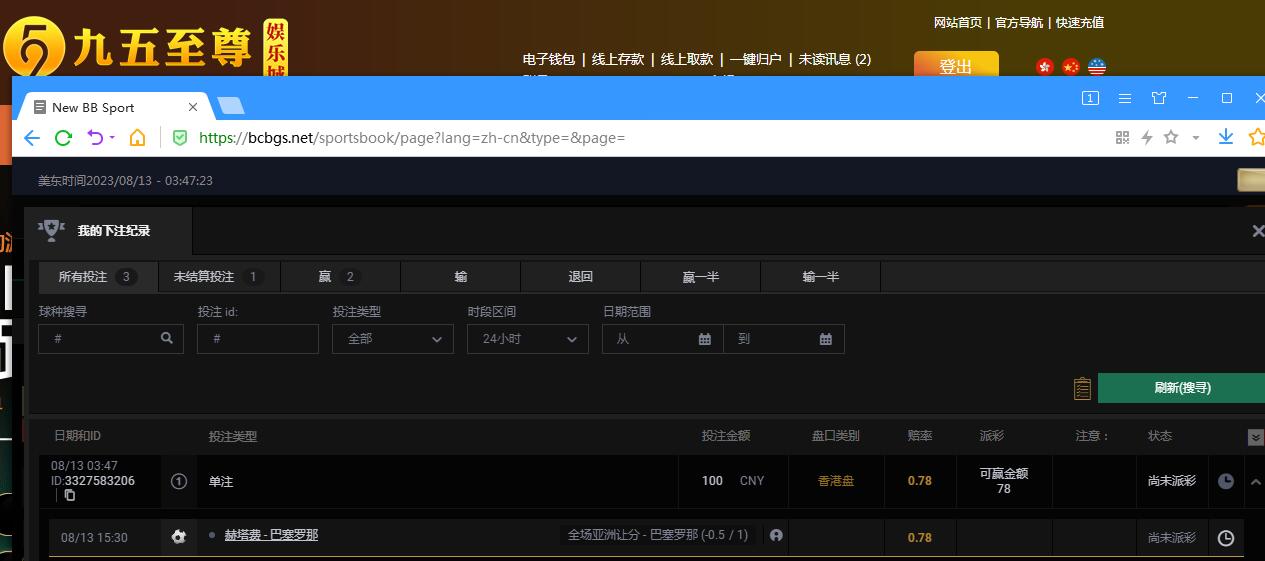The image size is (1265, 561).
Task: Open the browser downloads icon
Action: [1226, 137]
